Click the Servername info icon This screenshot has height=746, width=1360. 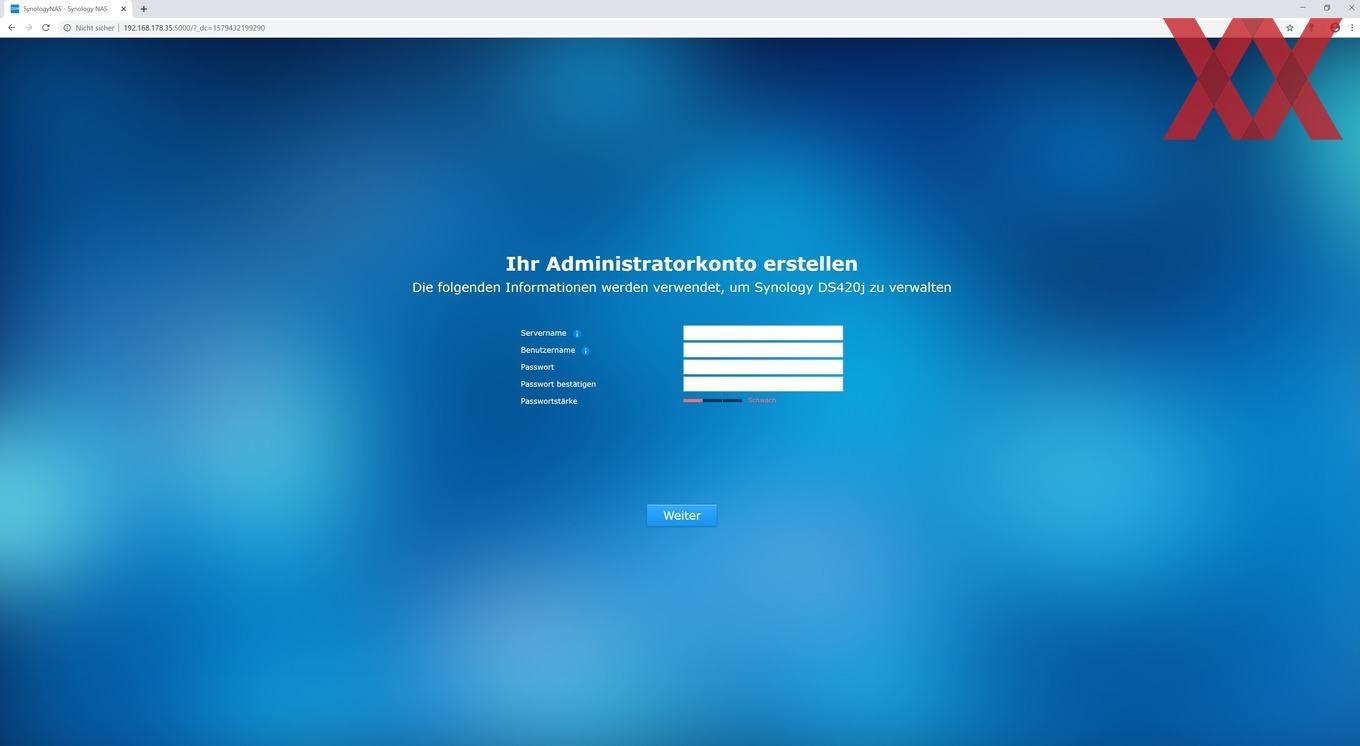click(x=577, y=334)
